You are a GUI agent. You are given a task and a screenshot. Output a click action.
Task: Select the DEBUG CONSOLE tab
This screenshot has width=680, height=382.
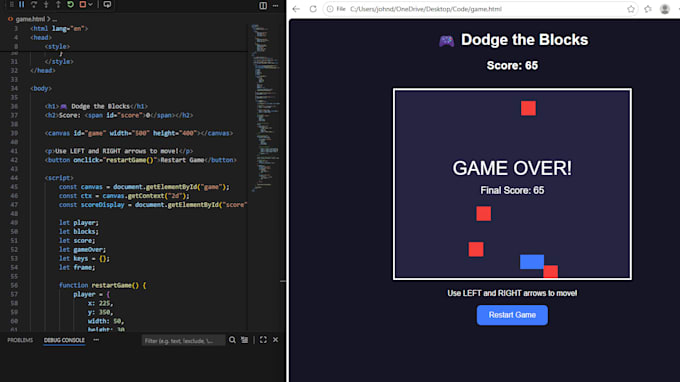[64, 340]
